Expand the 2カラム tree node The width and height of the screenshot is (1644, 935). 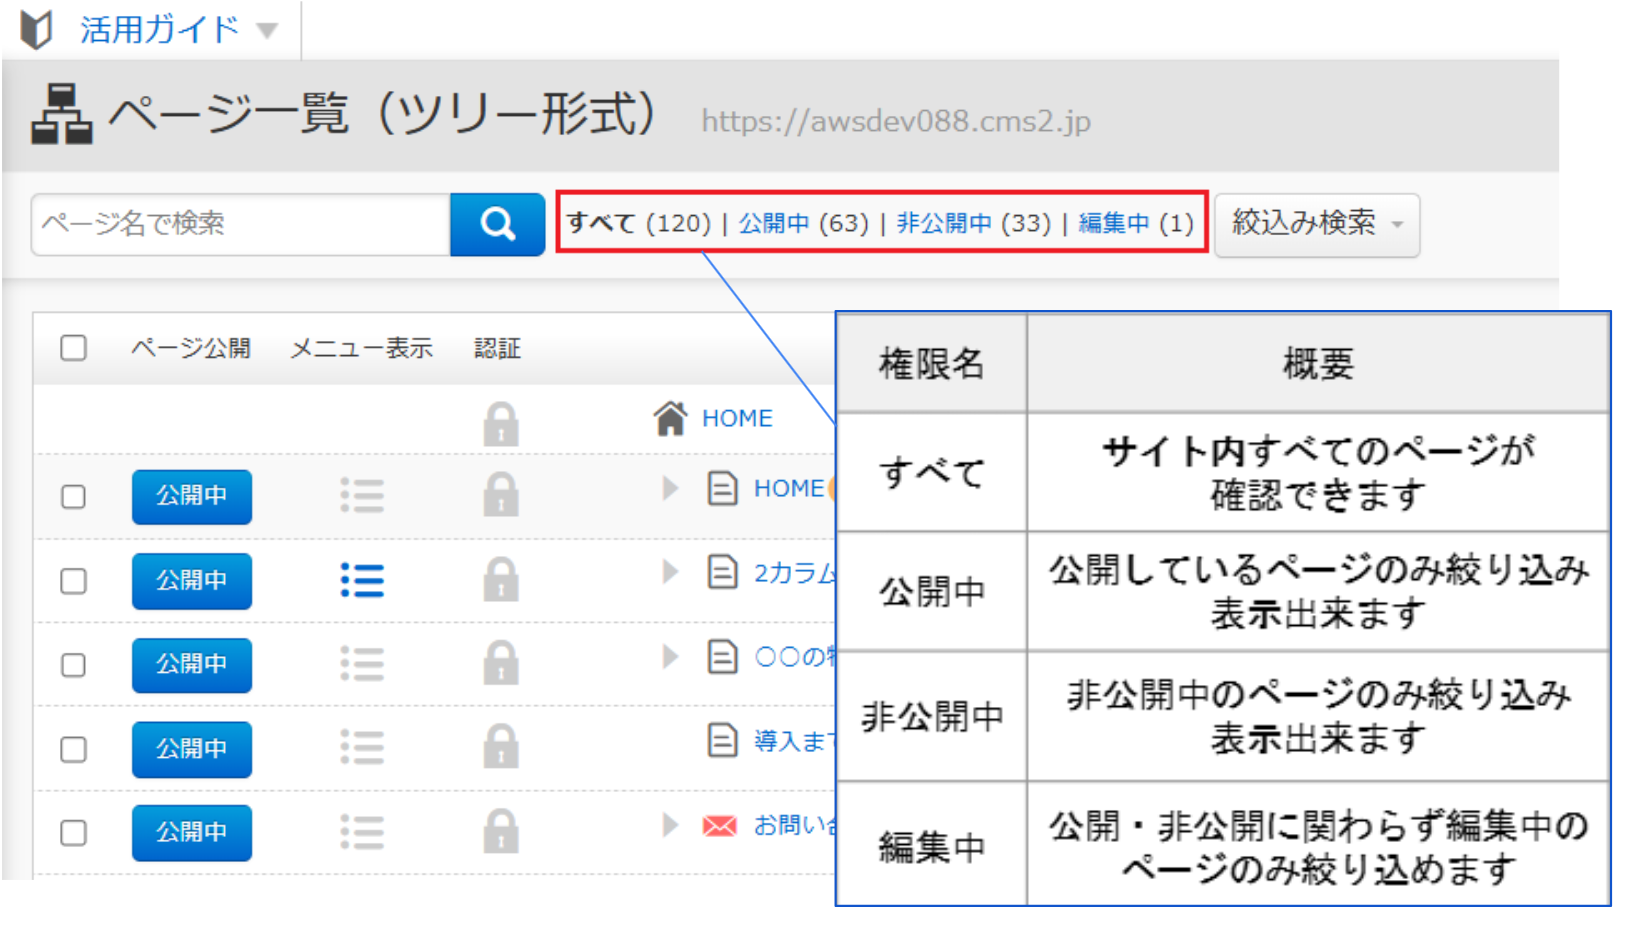670,572
